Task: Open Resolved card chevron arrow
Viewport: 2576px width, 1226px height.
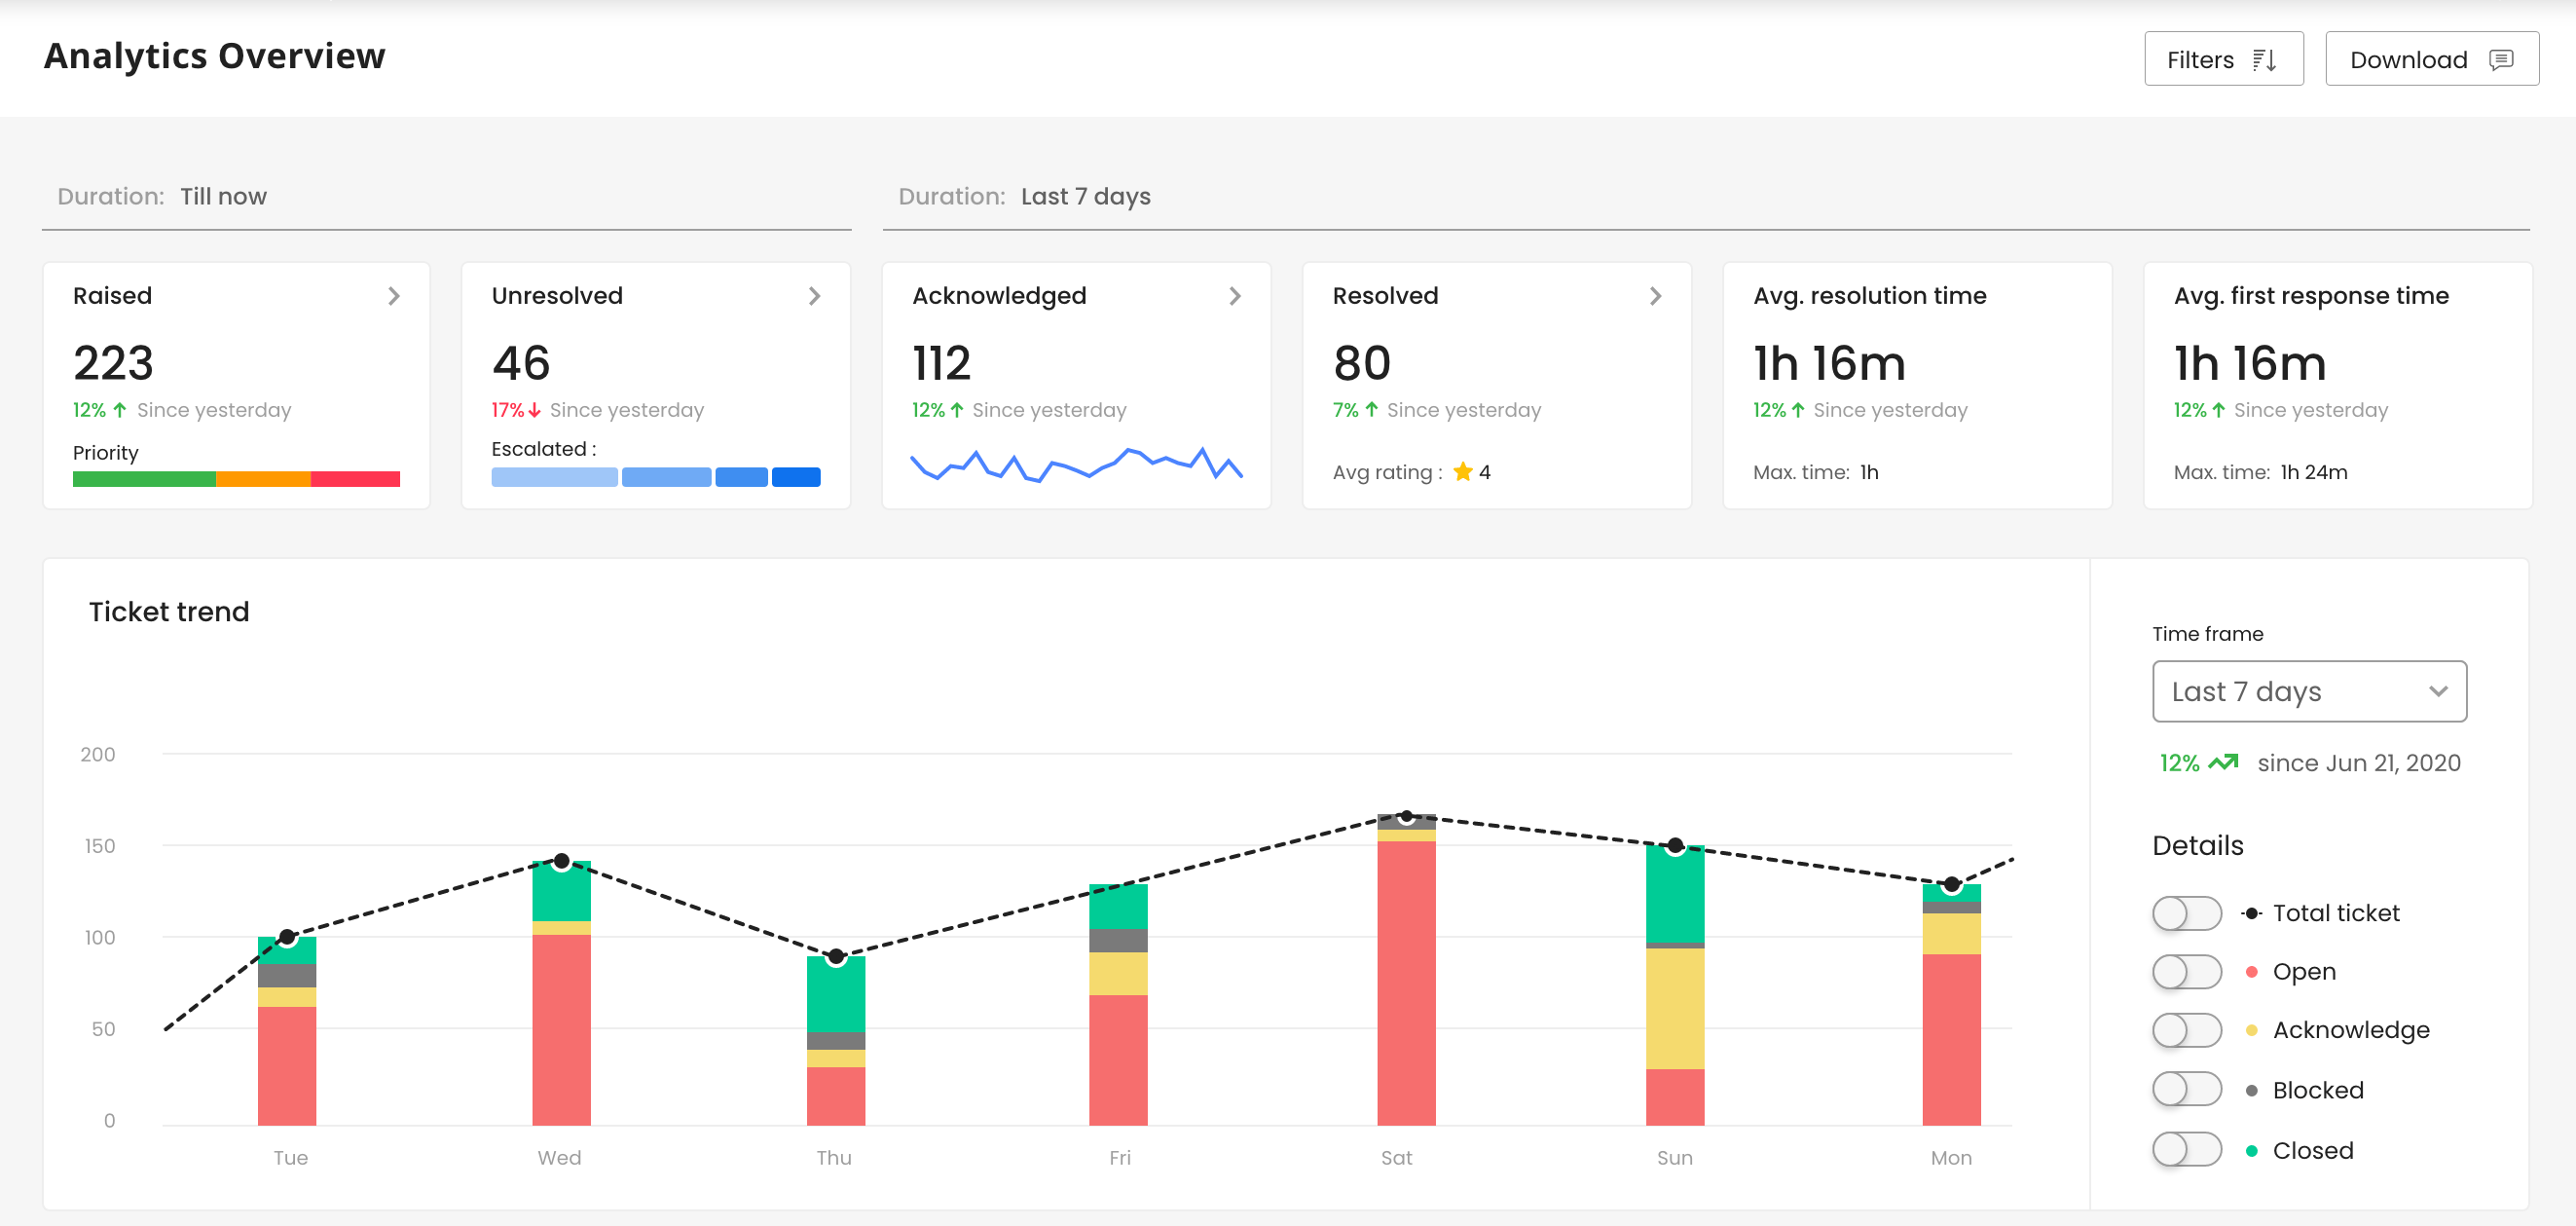Action: click(1655, 296)
